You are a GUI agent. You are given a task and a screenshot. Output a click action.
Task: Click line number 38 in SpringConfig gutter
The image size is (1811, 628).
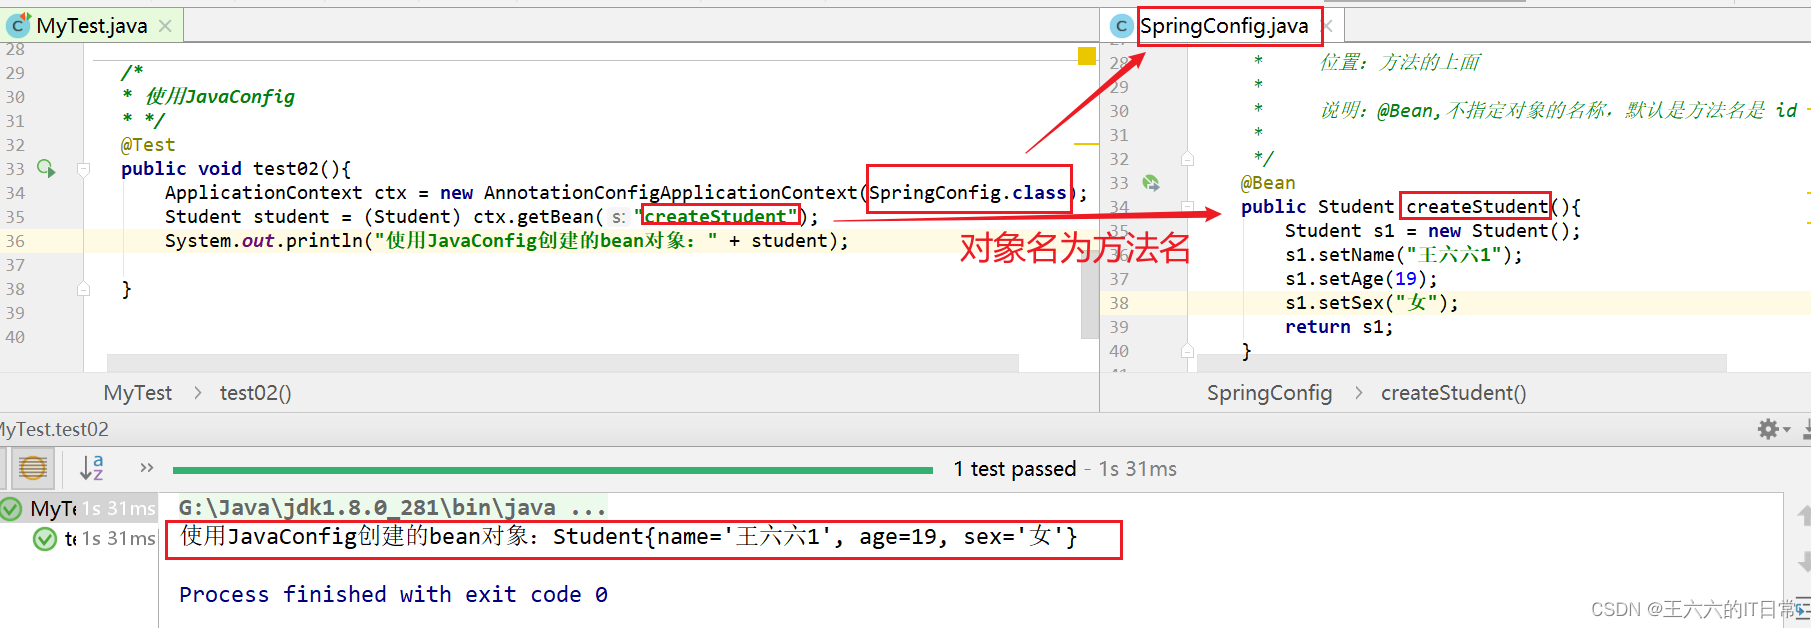[x=1119, y=303]
